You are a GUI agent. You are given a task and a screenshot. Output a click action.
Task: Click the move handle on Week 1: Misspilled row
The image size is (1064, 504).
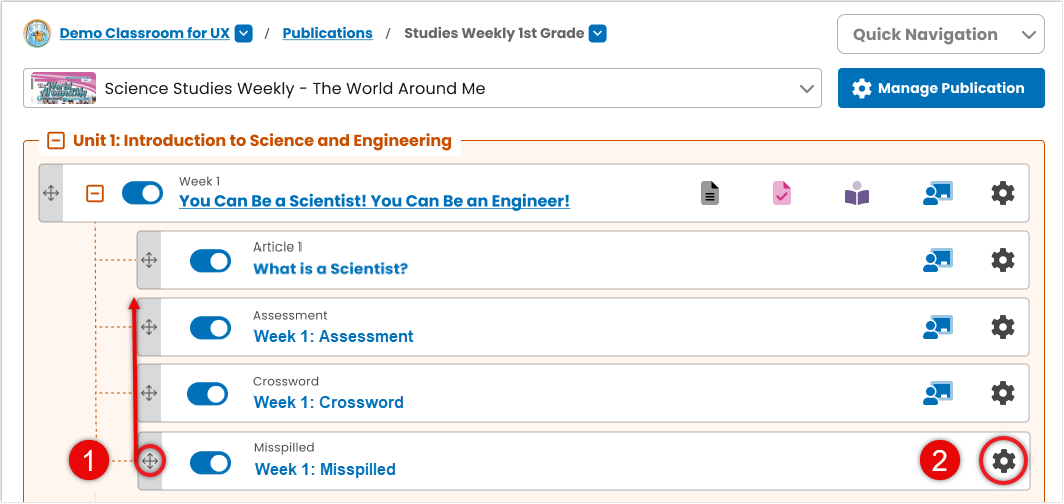point(149,461)
